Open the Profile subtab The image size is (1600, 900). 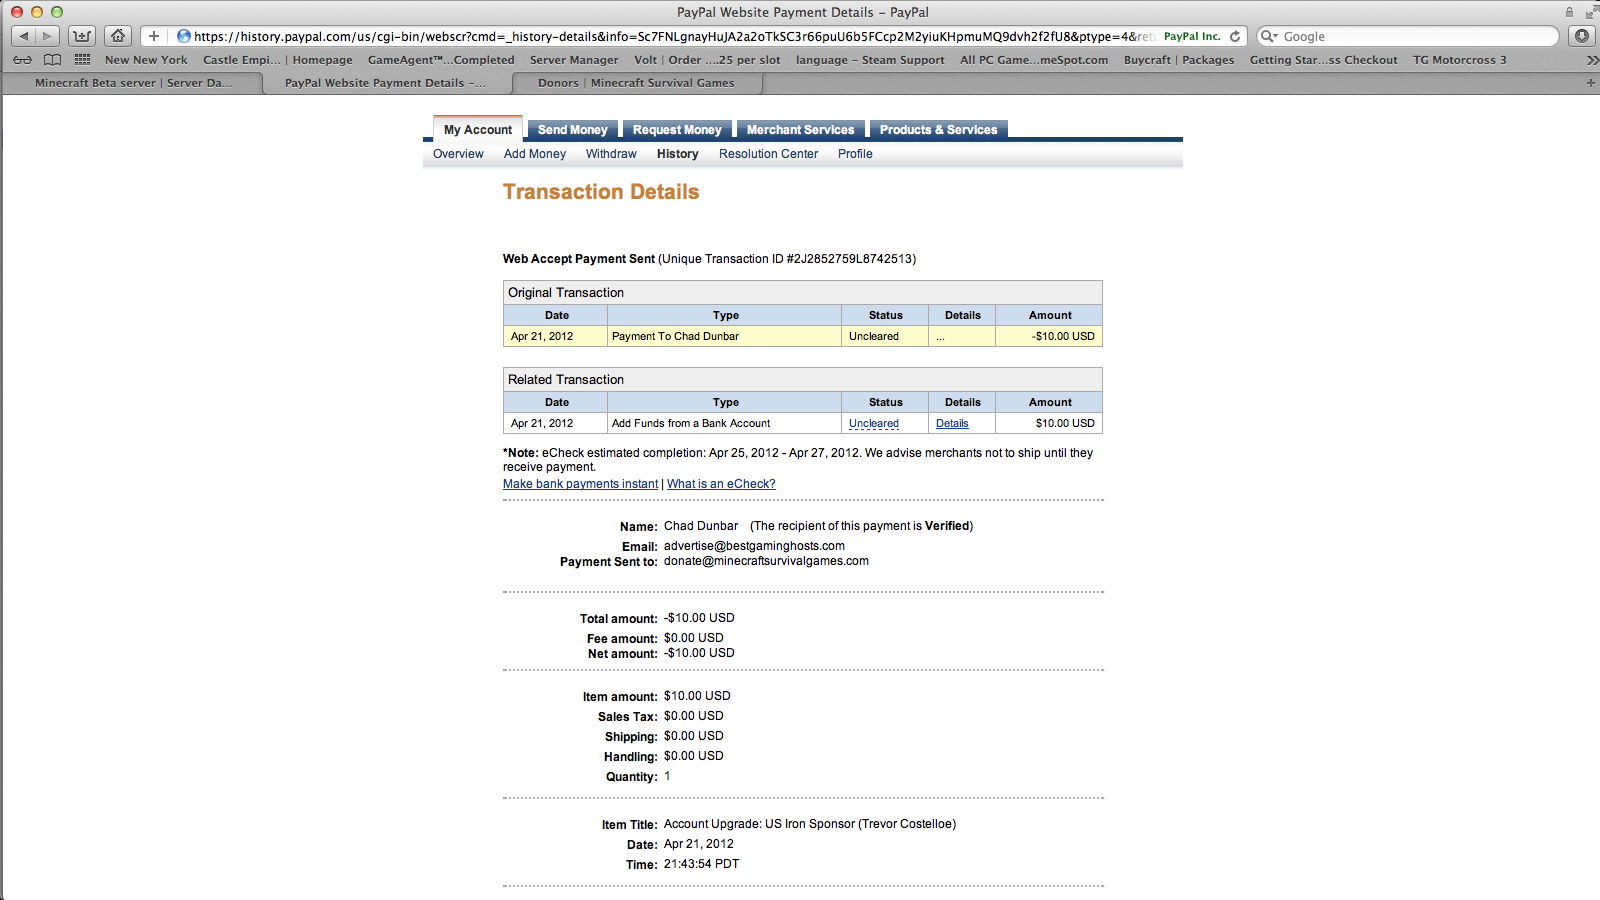[855, 154]
